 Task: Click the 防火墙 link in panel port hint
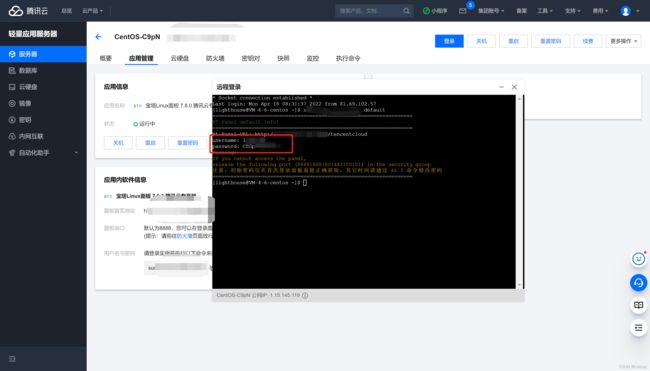coord(185,236)
